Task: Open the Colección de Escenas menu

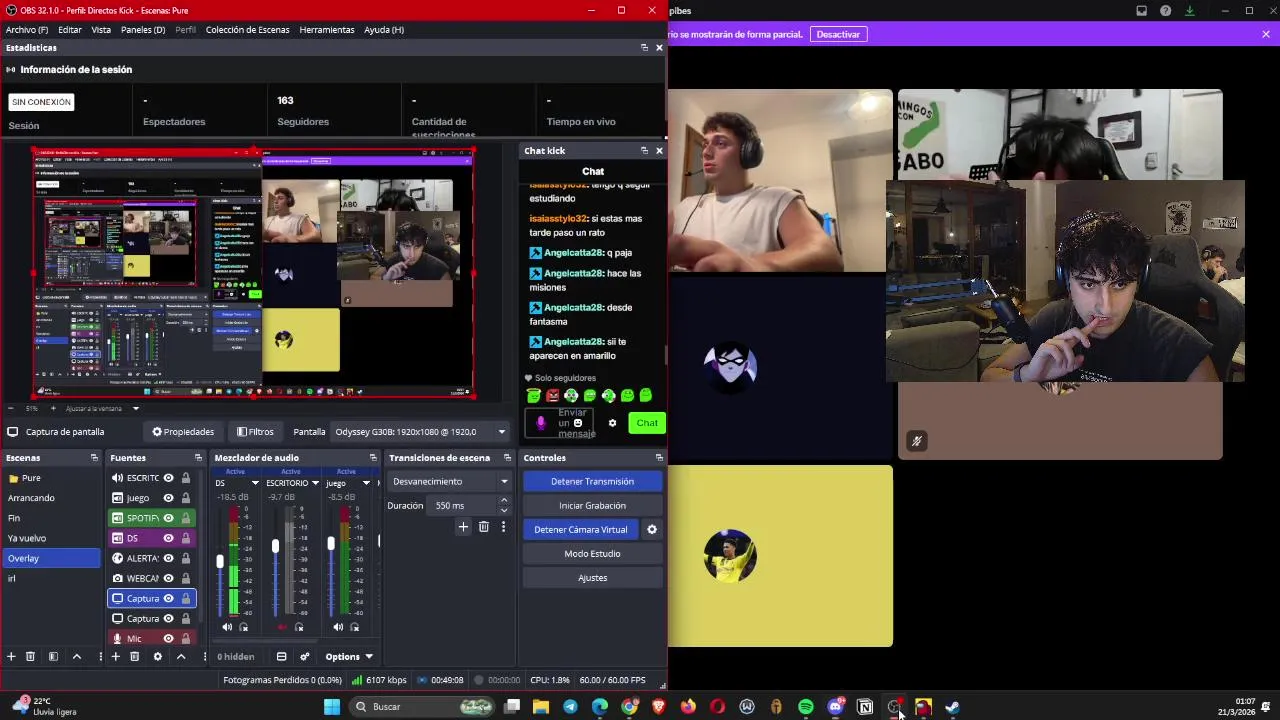Action: pyautogui.click(x=247, y=30)
